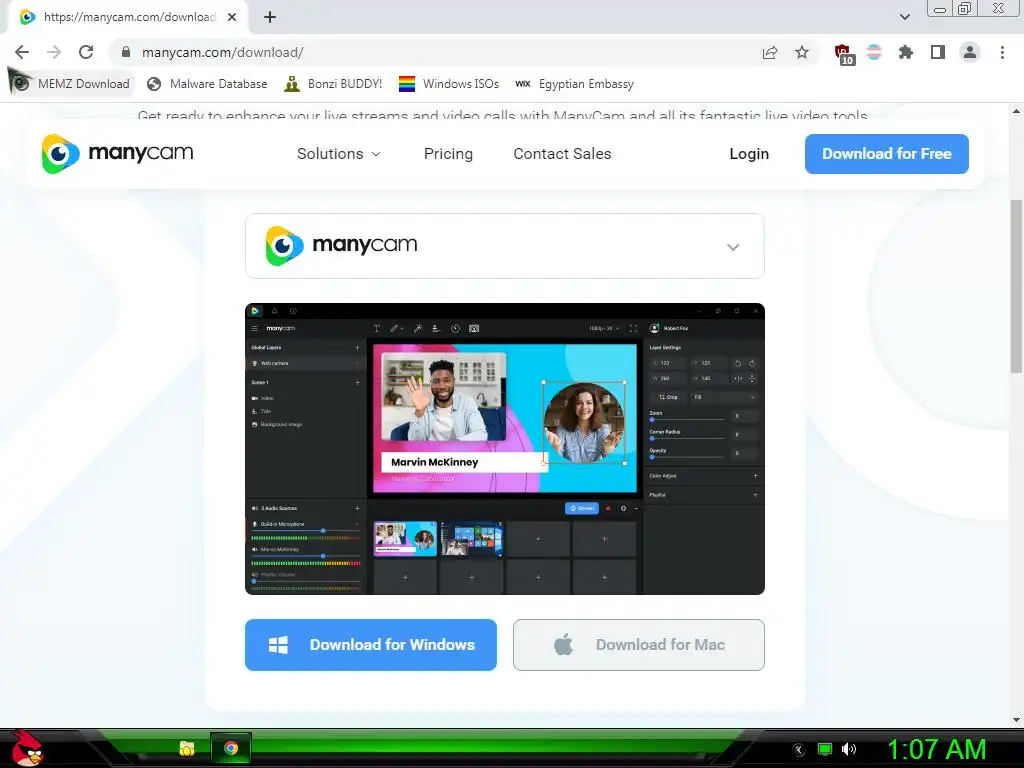Click Download for Mac button
Screen dimensions: 1024x768
[639, 645]
